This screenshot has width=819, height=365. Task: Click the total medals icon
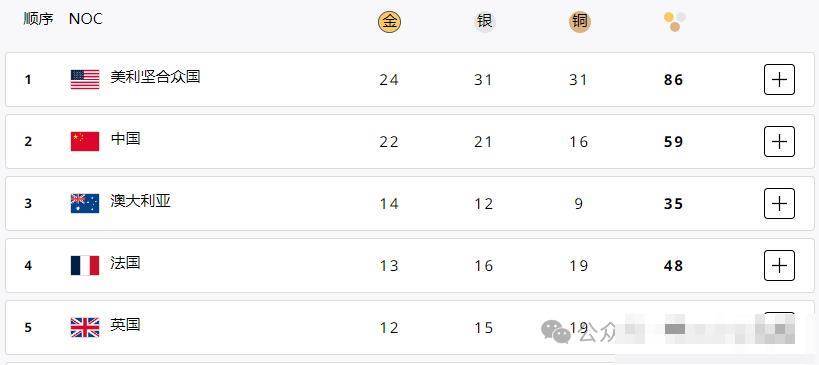(x=674, y=22)
